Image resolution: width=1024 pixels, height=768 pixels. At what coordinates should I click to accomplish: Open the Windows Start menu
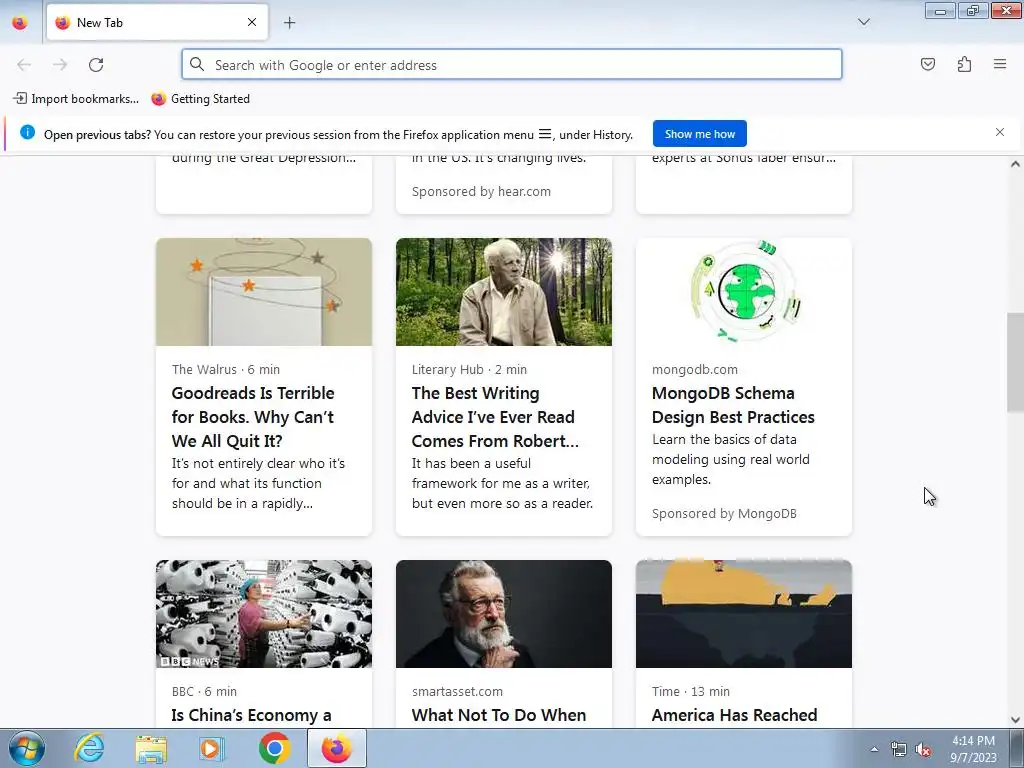26,748
